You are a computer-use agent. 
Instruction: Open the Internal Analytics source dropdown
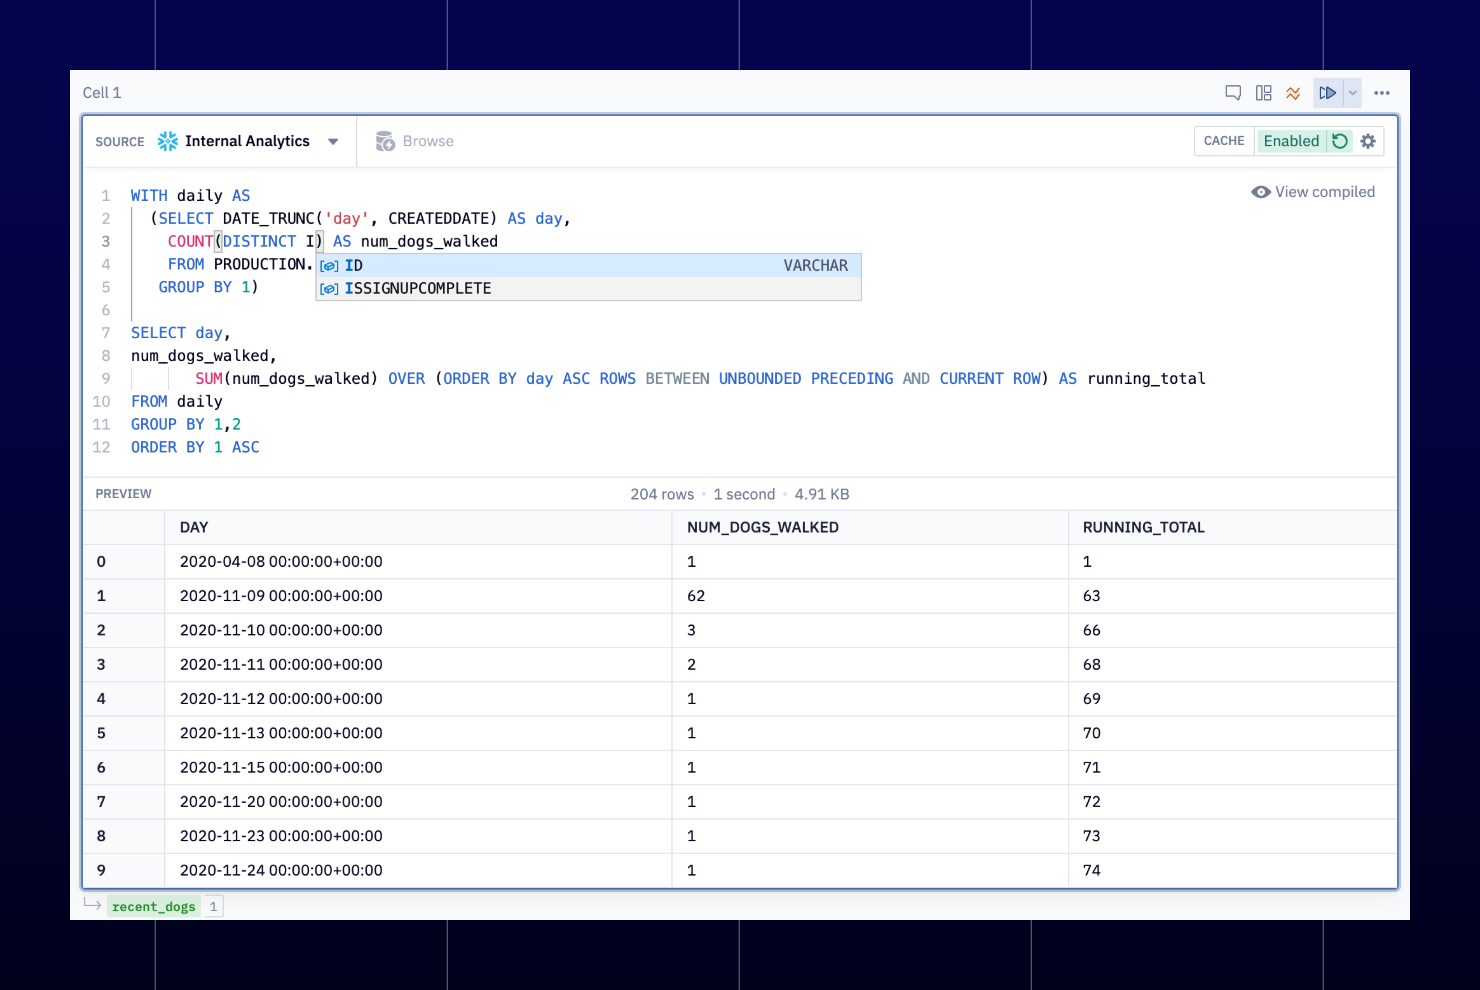click(x=333, y=141)
